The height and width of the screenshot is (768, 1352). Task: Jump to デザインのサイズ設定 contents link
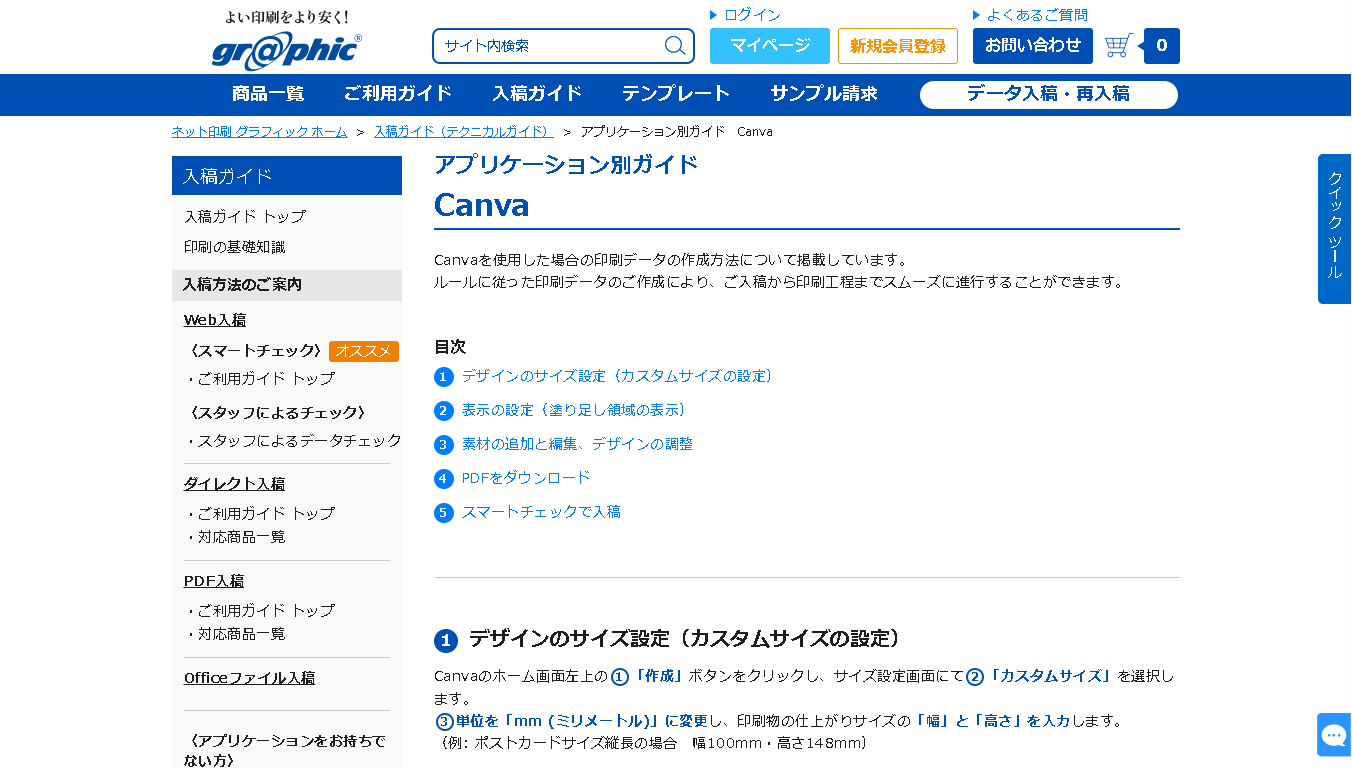[619, 376]
